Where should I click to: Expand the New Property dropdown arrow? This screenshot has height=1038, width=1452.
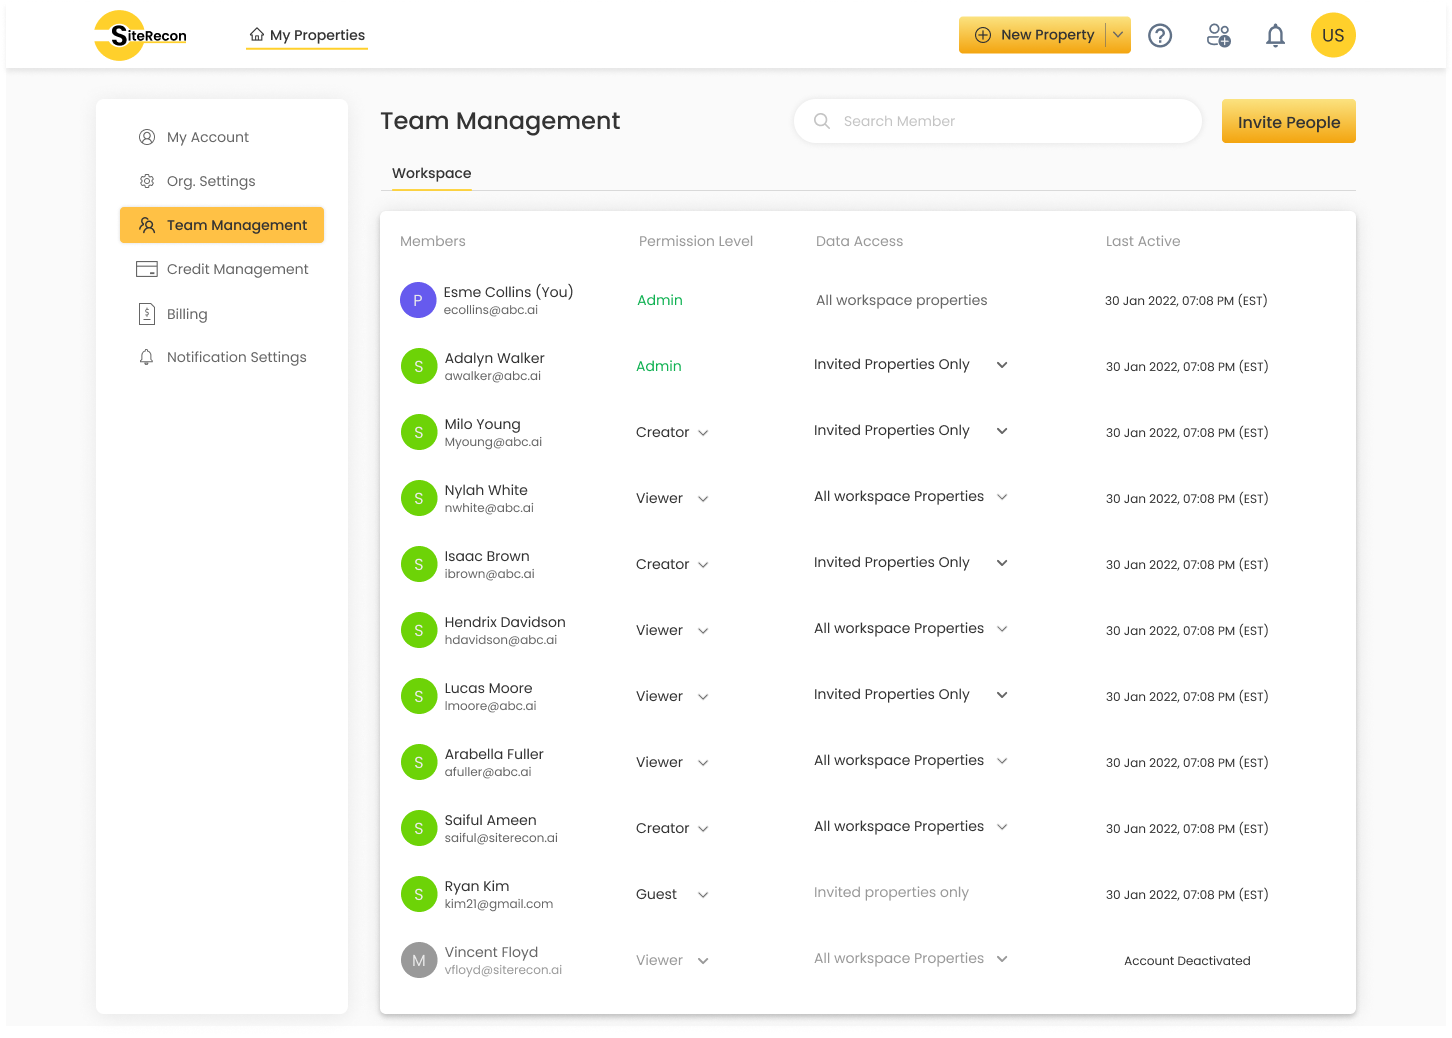pos(1118,34)
